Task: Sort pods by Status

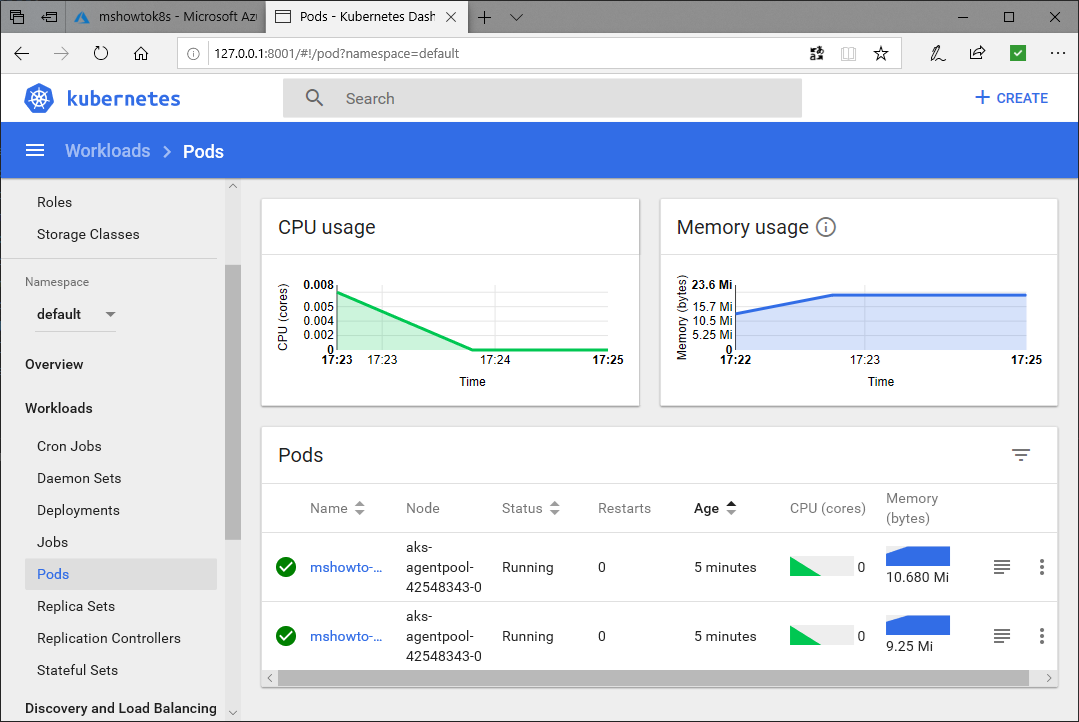Action: (x=531, y=509)
